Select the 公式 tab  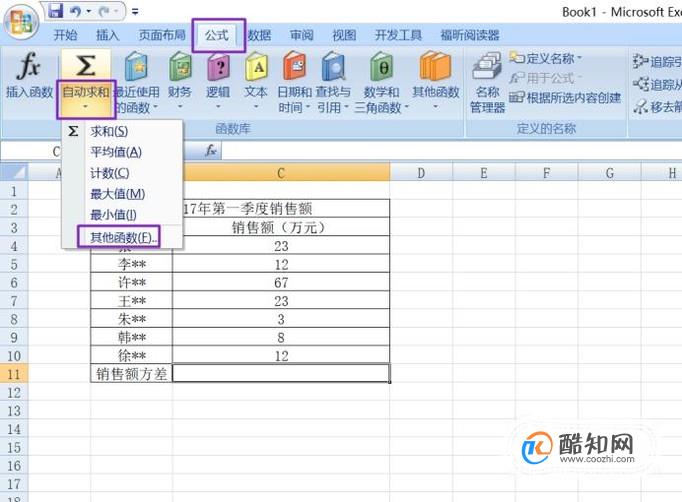coord(217,35)
